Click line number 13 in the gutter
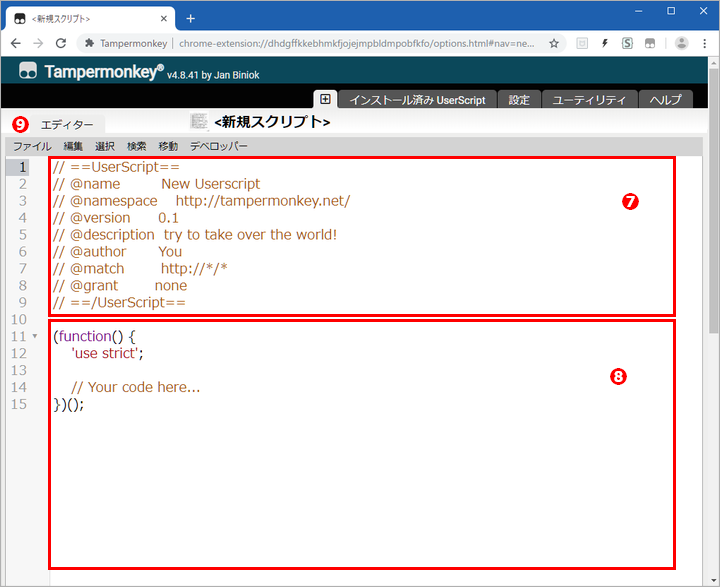The image size is (720, 587). pyautogui.click(x=19, y=370)
